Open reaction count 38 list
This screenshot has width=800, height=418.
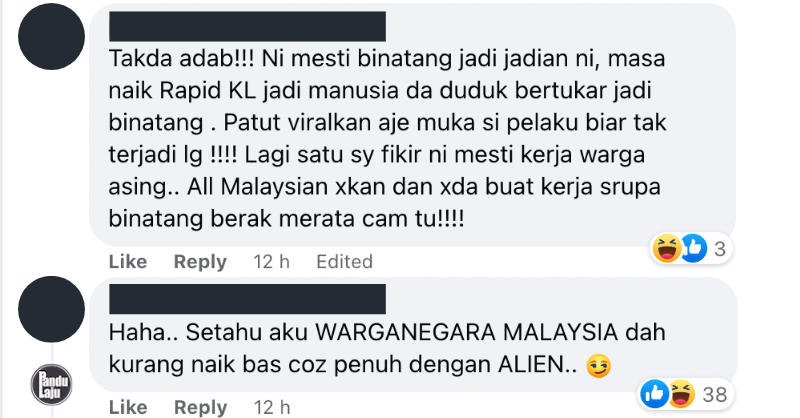click(x=714, y=395)
